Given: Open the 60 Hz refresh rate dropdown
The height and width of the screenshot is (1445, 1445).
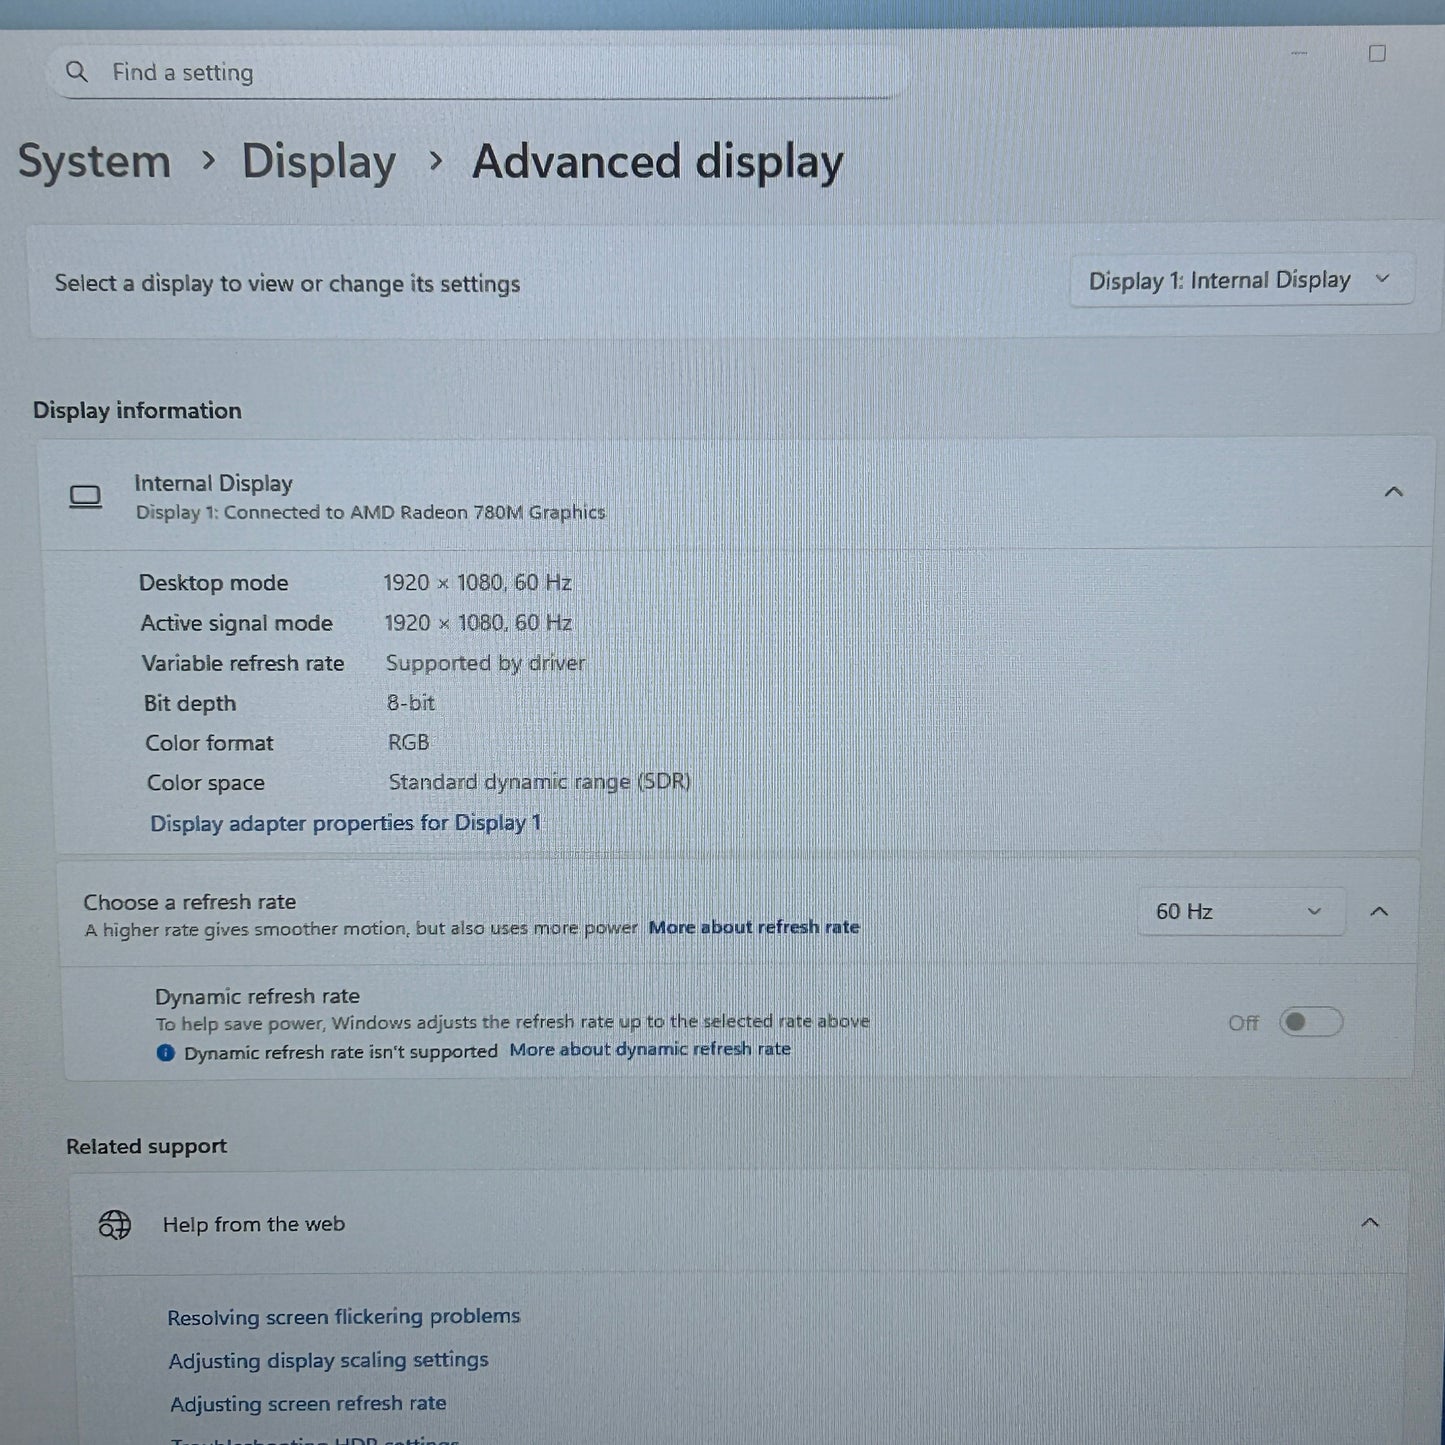Looking at the screenshot, I should click(x=1240, y=911).
